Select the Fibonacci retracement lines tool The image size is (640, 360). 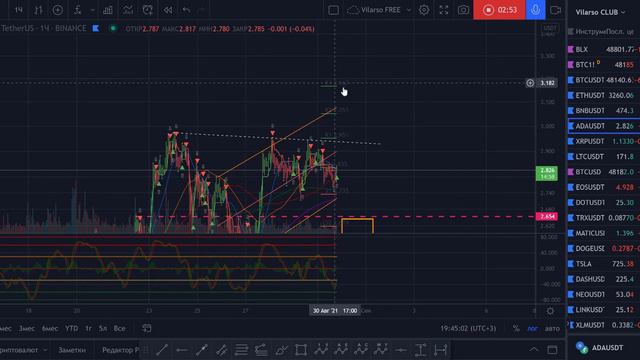[241, 350]
